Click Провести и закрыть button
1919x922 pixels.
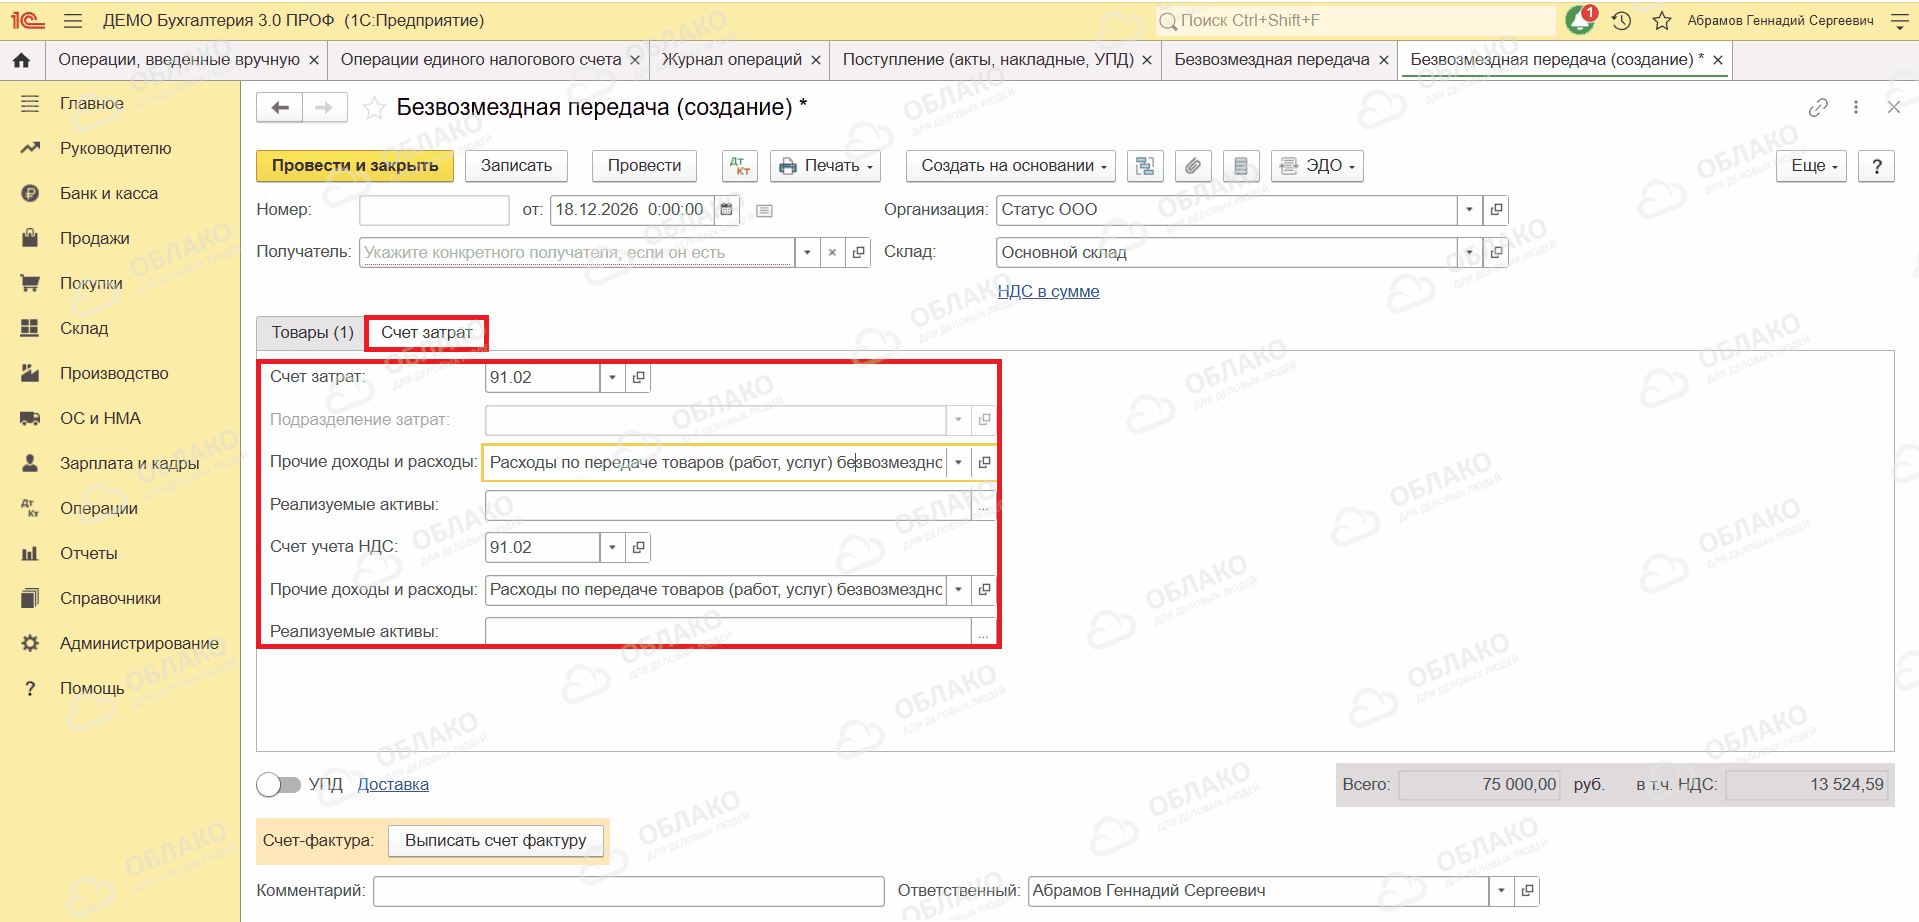click(355, 166)
